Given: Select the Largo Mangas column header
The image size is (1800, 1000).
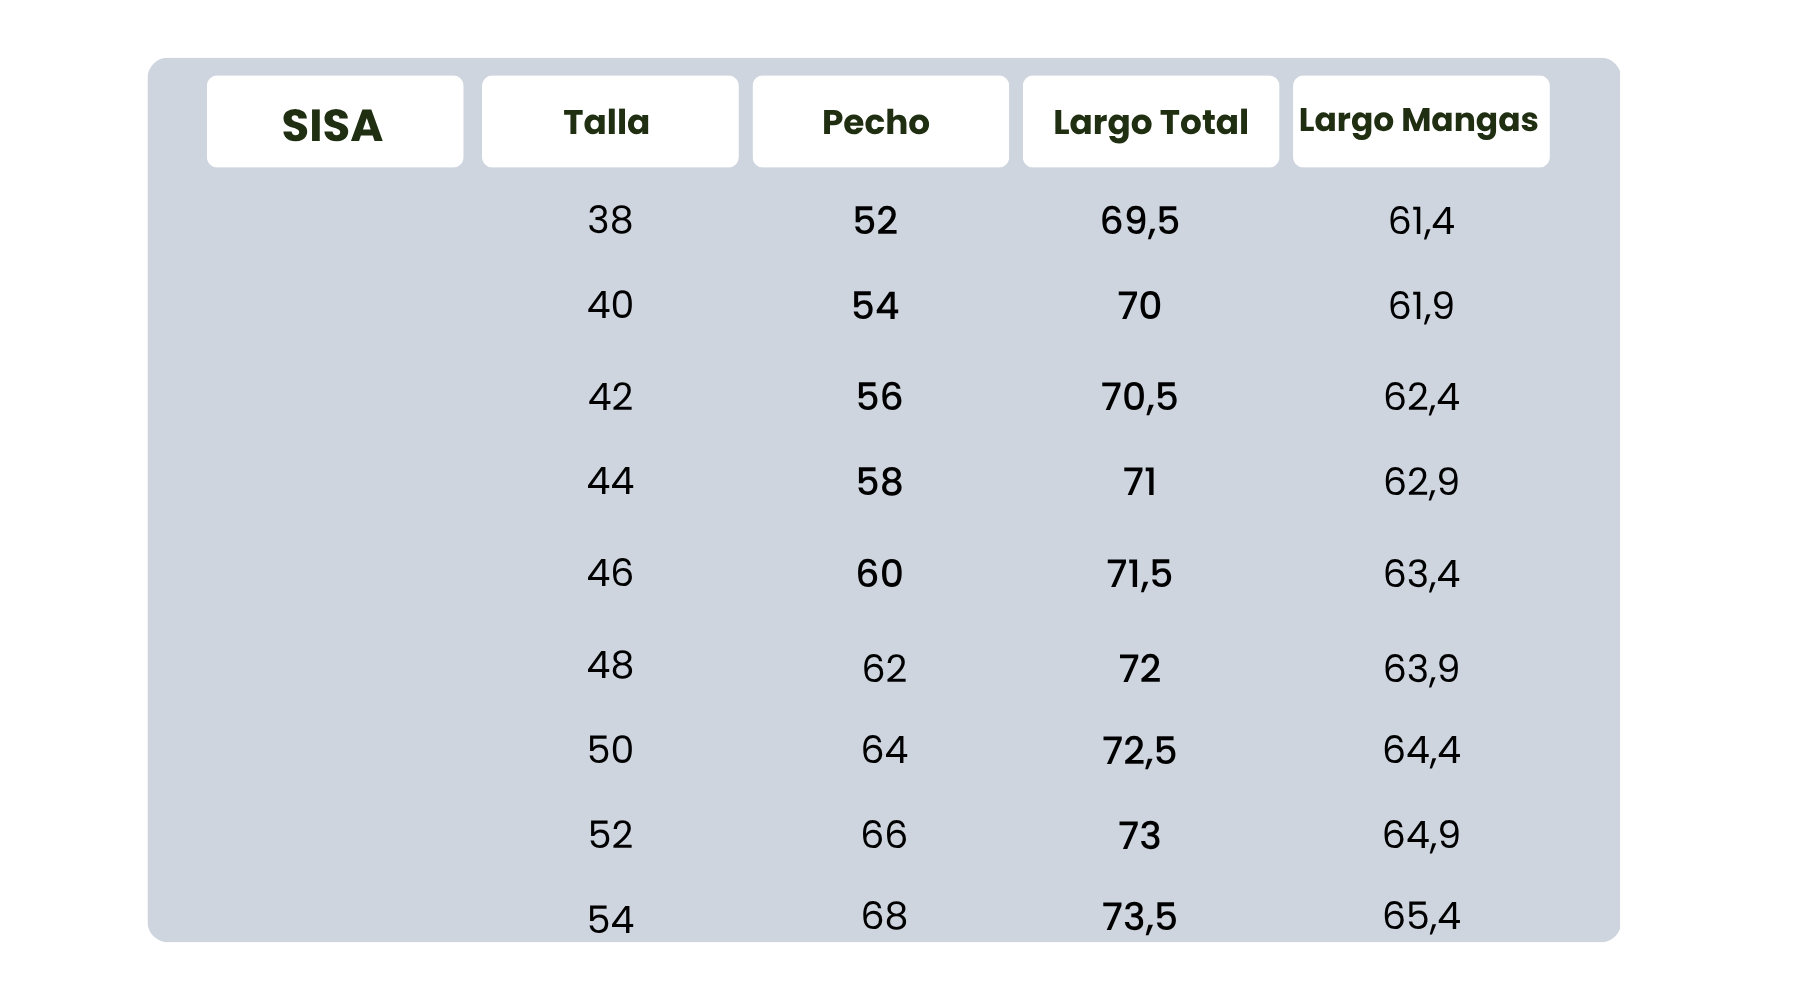Looking at the screenshot, I should point(1418,120).
